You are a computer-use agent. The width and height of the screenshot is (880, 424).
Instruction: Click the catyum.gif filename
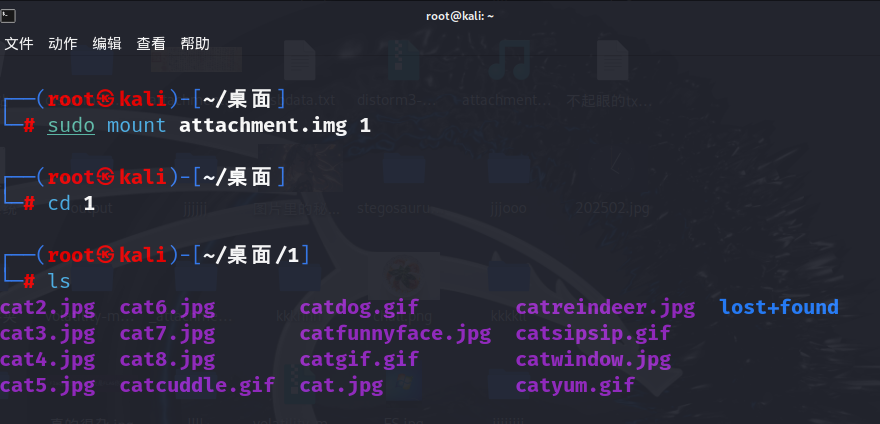(575, 386)
